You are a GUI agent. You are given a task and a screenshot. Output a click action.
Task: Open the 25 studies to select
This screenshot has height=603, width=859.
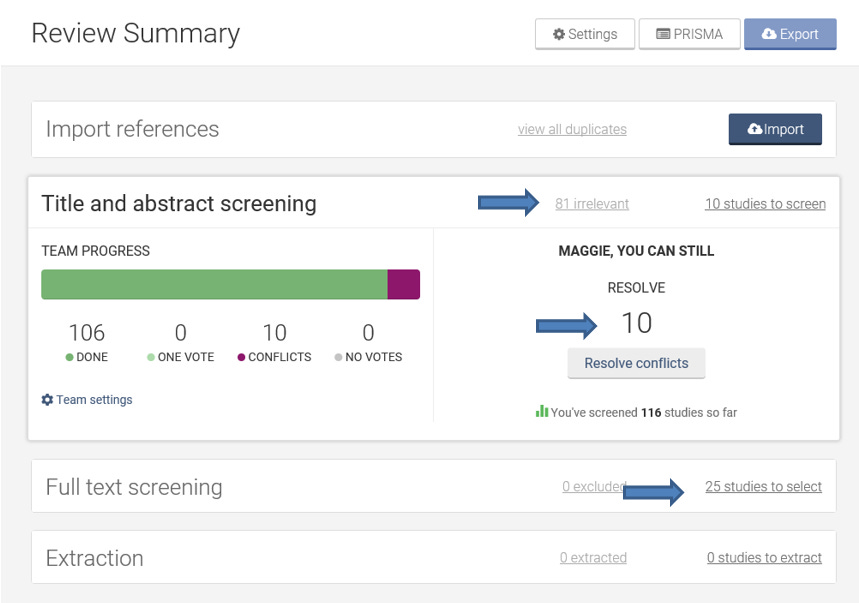point(765,486)
